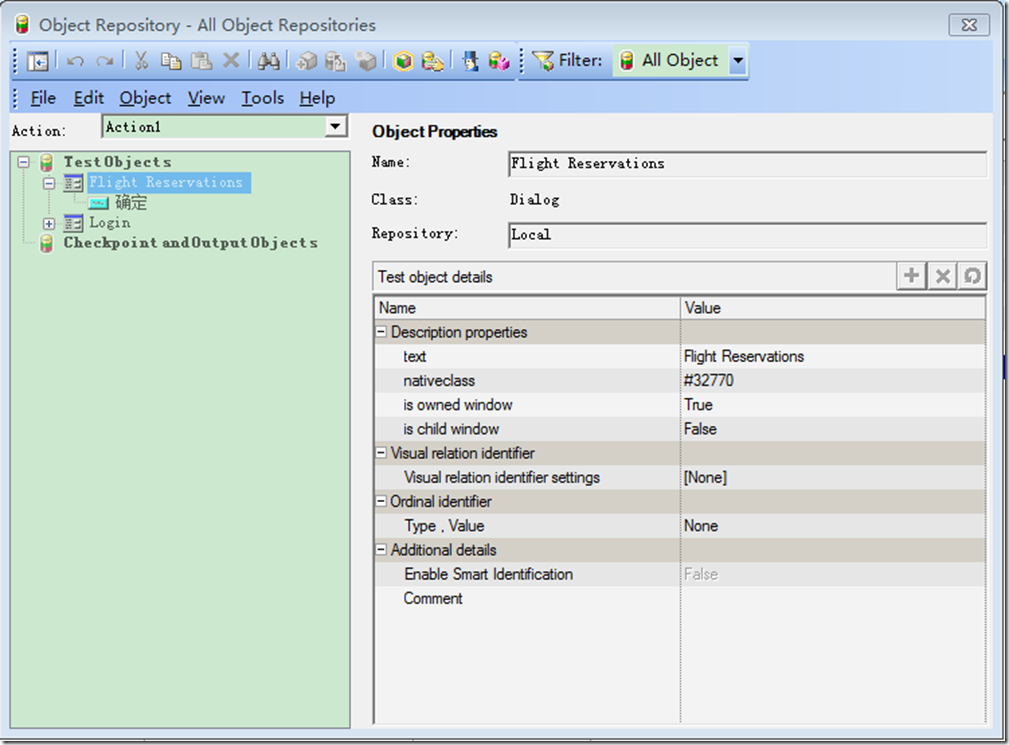Collapse the Flight Reservations tree node
Viewport: 1009px width, 745px height.
(49, 183)
